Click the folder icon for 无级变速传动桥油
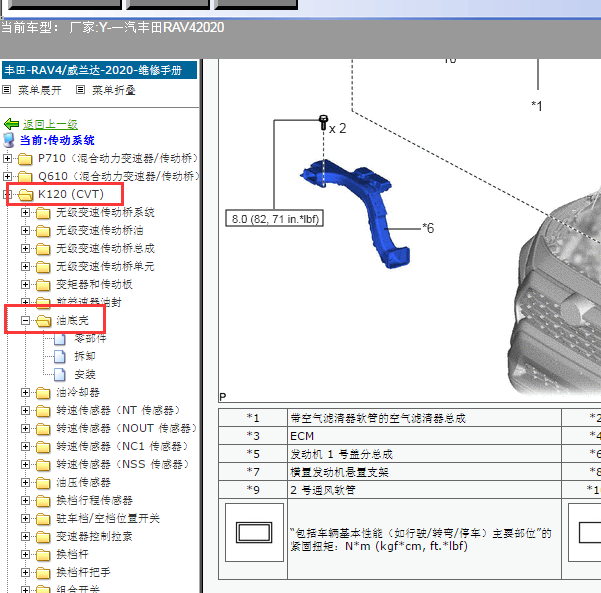The image size is (601, 593). (x=43, y=231)
